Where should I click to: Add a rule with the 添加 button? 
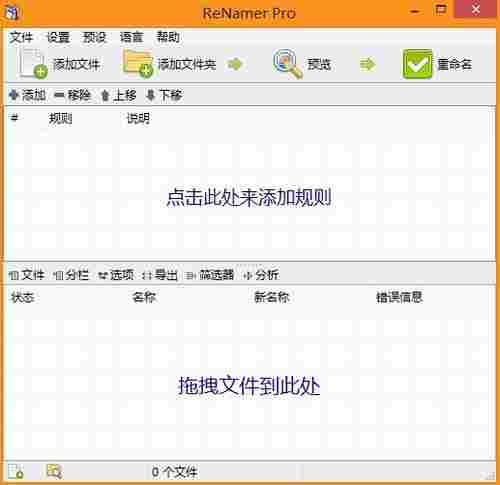pyautogui.click(x=27, y=95)
